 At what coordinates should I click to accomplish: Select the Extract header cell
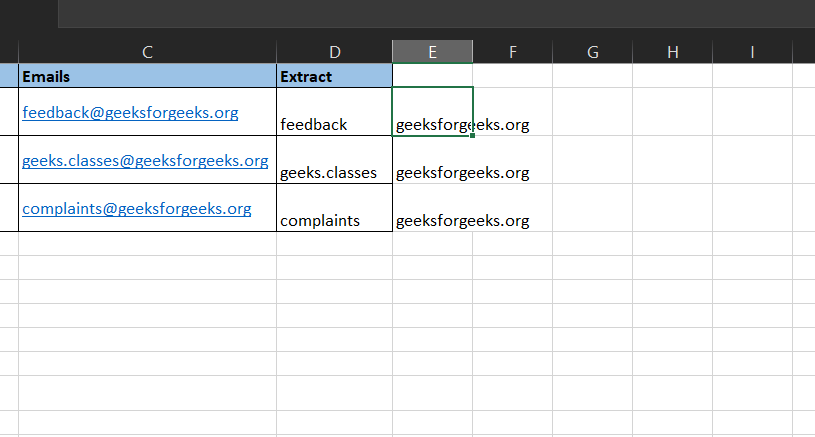coord(334,76)
